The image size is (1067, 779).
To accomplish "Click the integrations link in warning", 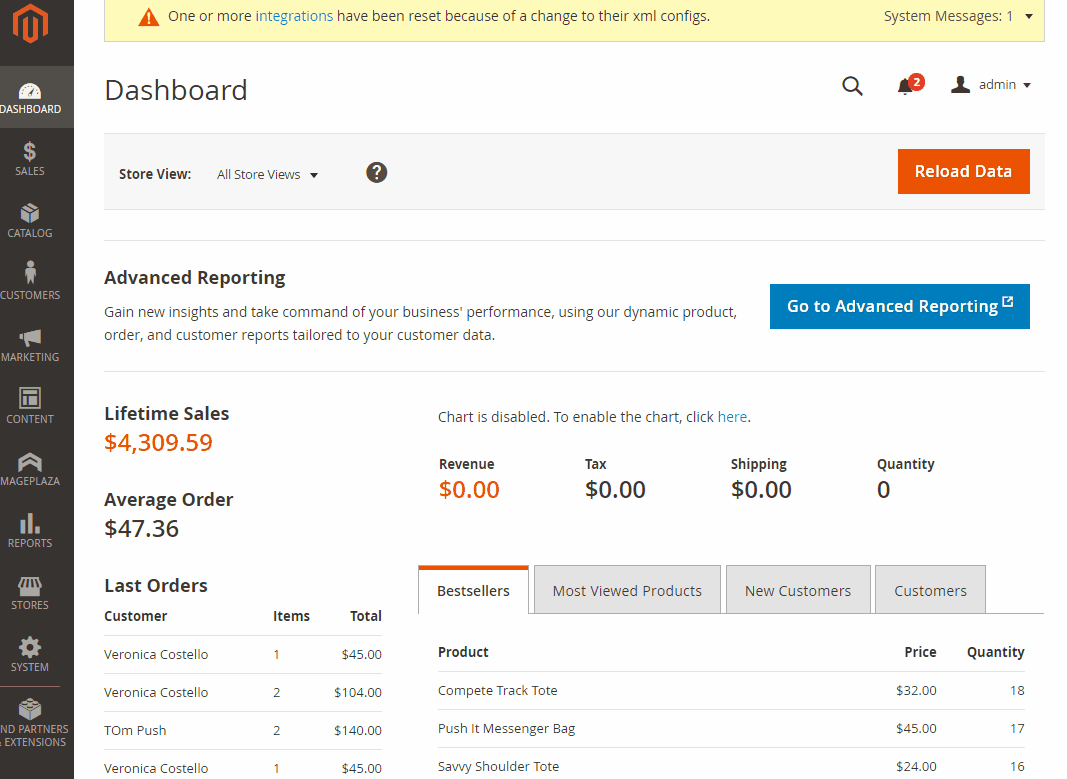I will 294,16.
